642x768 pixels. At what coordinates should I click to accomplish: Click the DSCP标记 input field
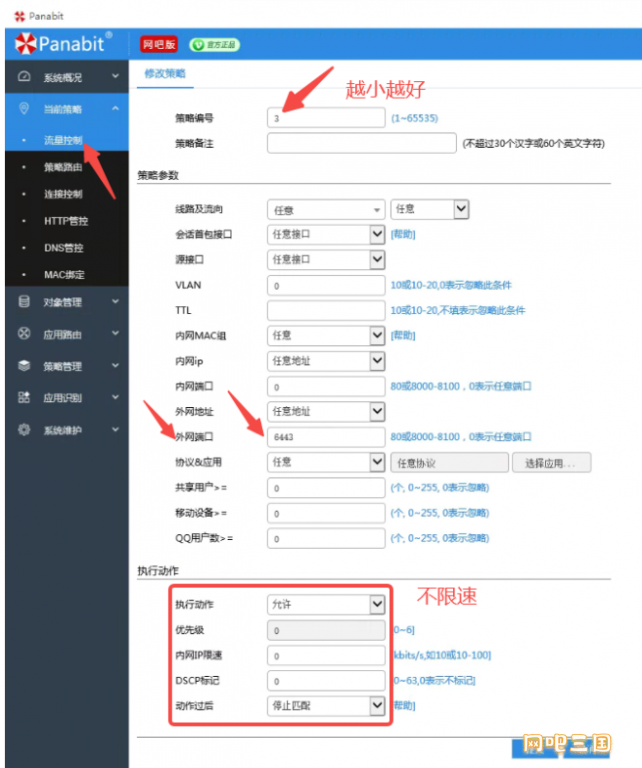[x=326, y=681]
